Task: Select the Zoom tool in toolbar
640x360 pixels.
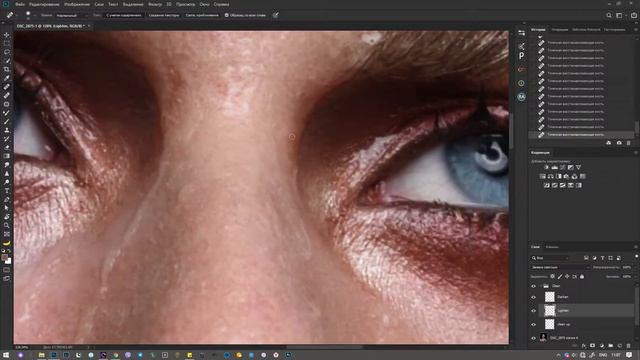Action: [7, 225]
